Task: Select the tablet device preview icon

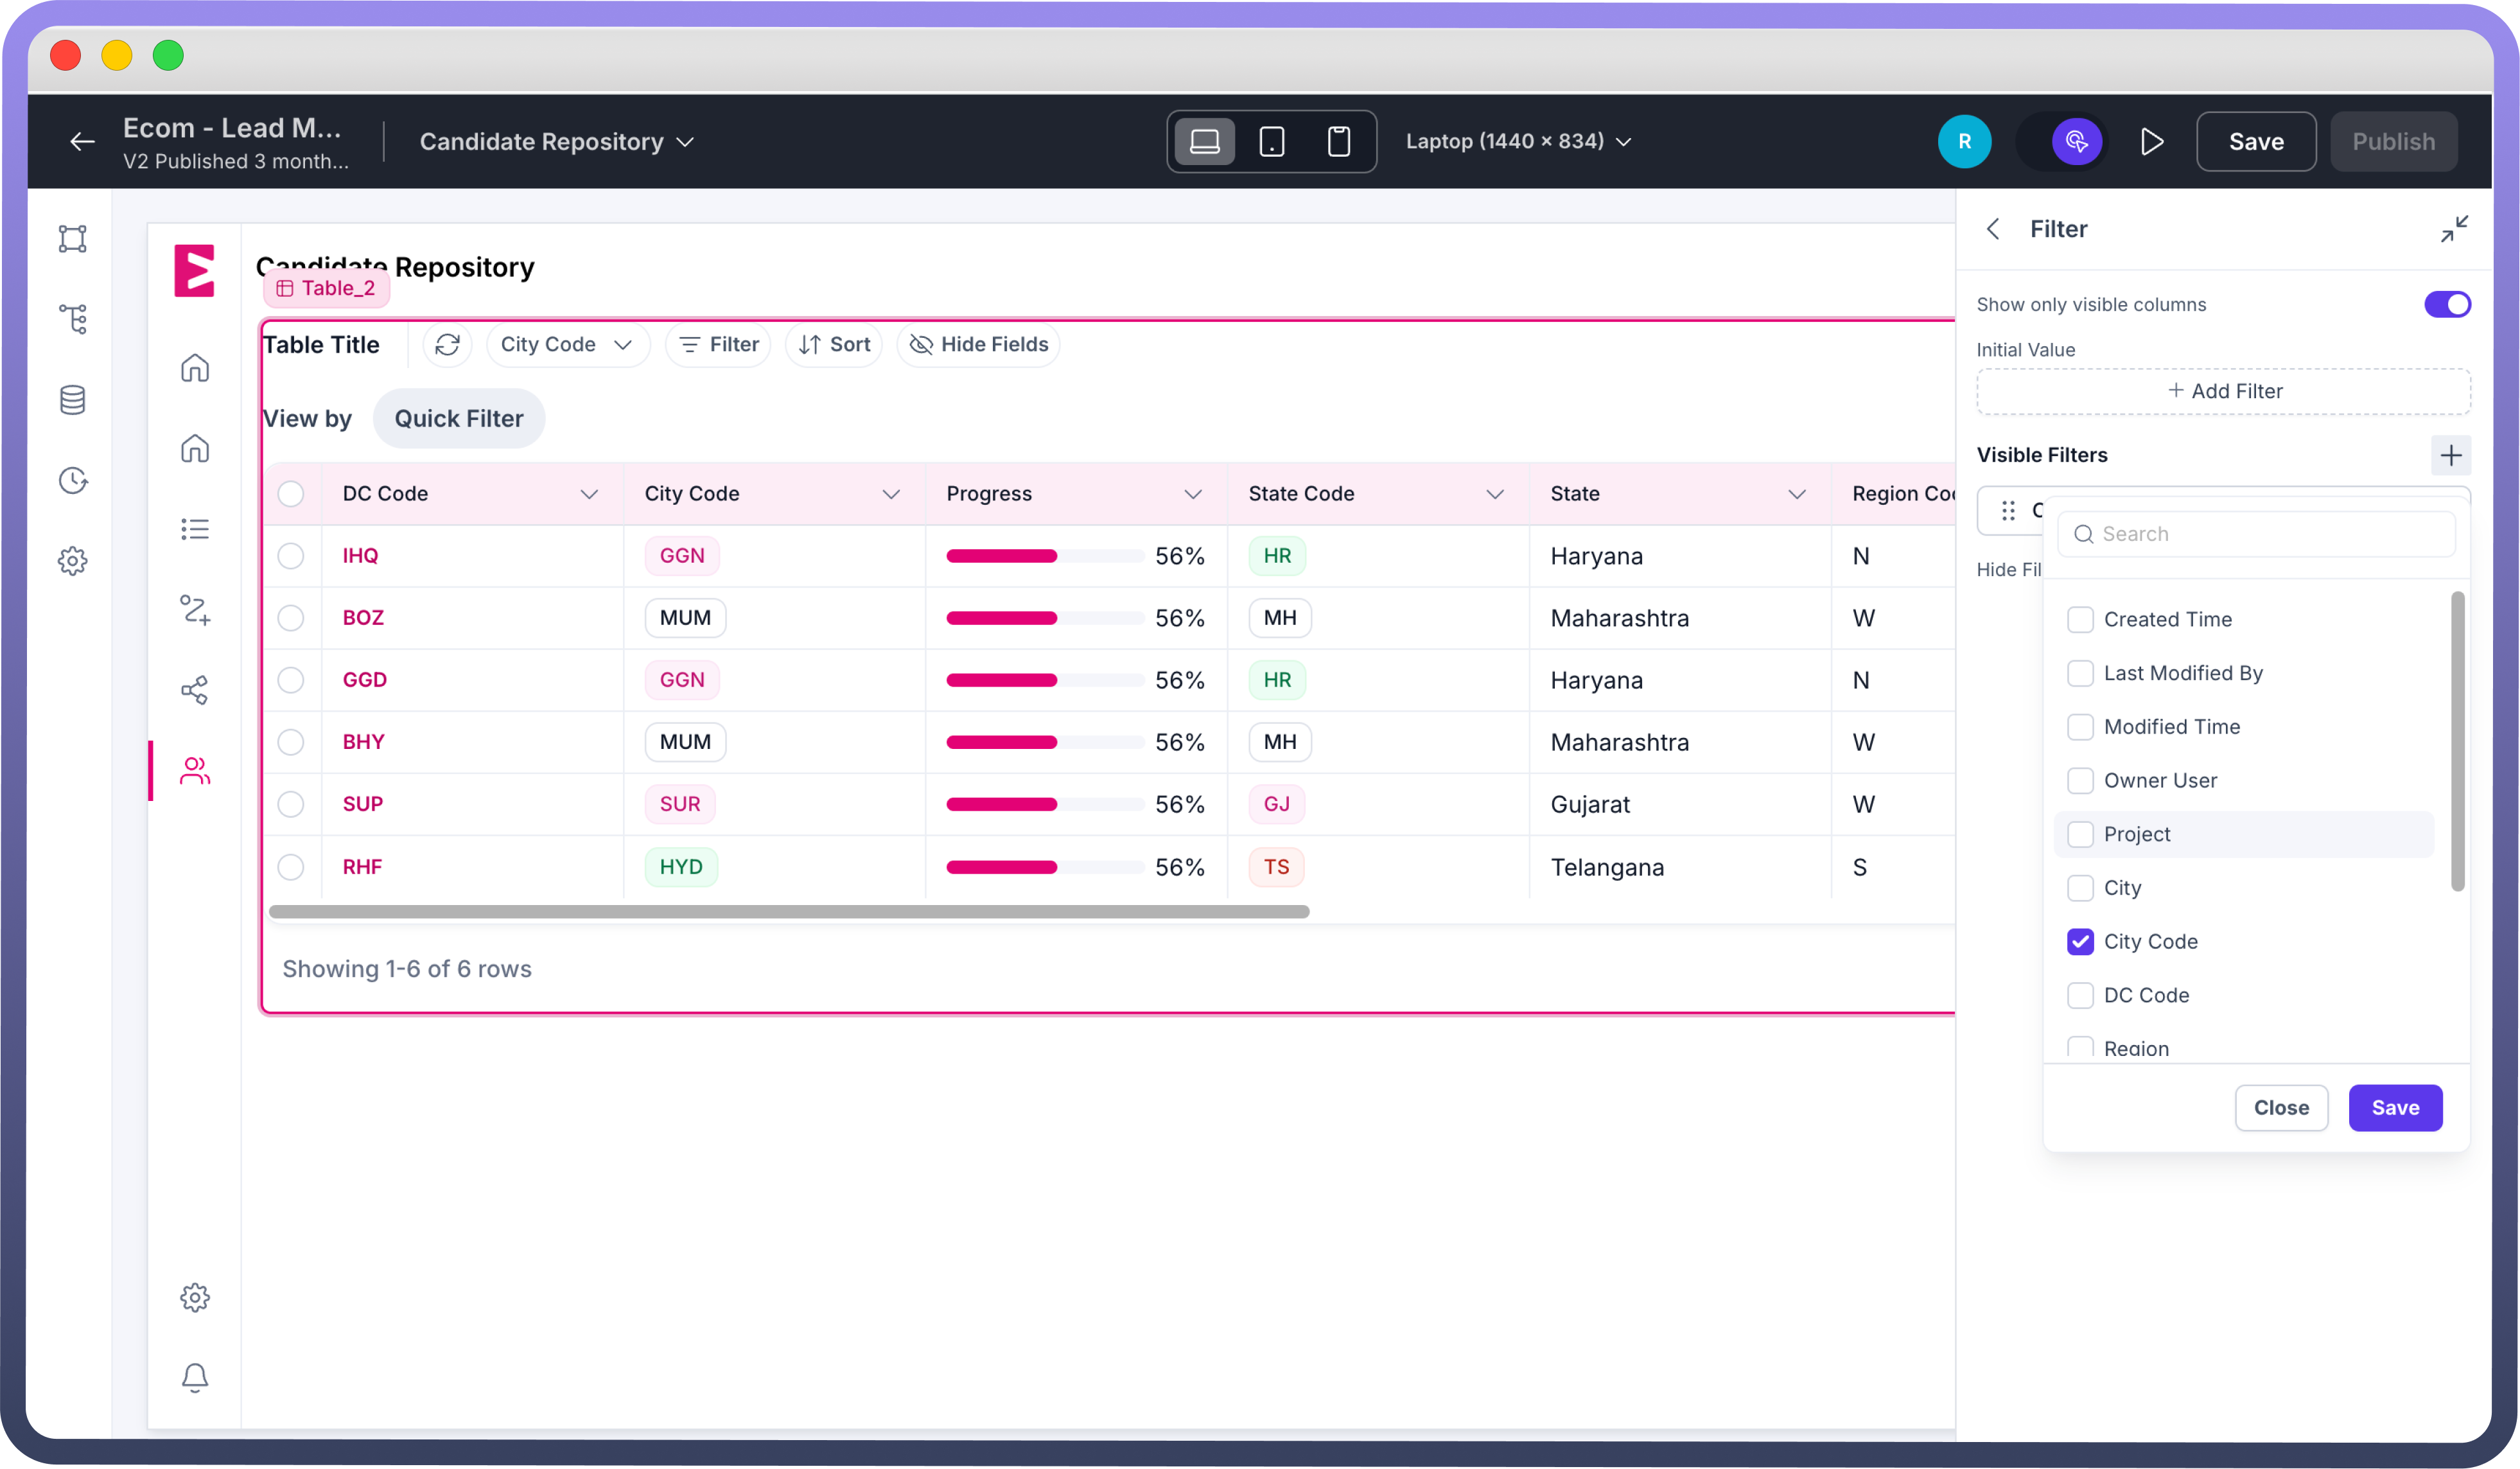Action: tap(1271, 141)
